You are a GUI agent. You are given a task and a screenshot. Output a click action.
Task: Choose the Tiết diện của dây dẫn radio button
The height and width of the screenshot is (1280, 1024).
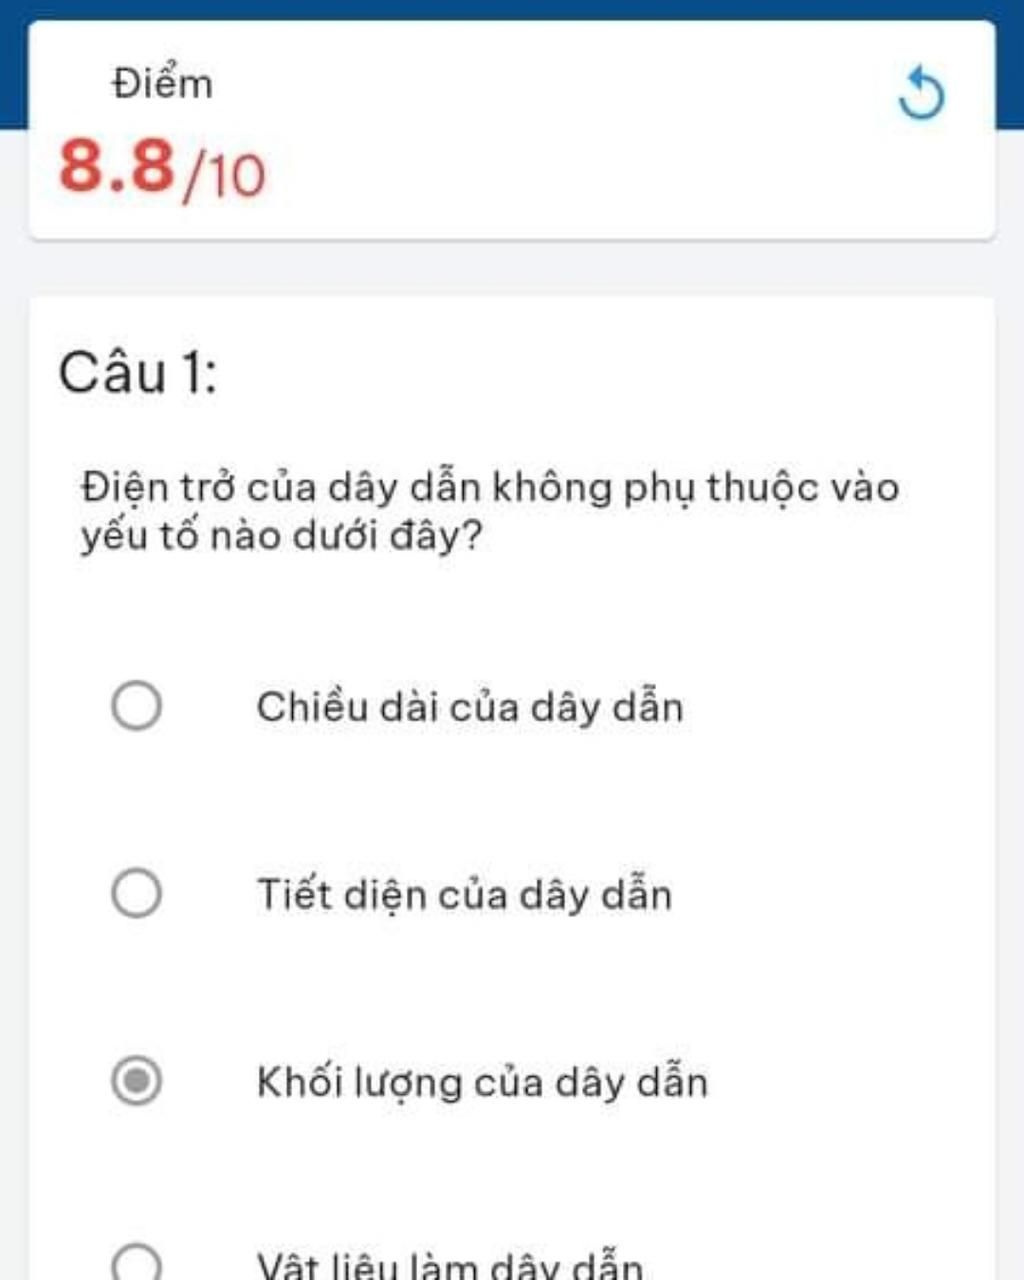point(136,893)
